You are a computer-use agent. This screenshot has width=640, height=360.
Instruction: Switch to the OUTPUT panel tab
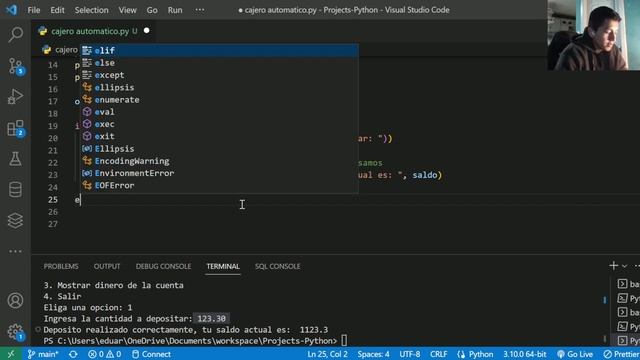pyautogui.click(x=107, y=266)
